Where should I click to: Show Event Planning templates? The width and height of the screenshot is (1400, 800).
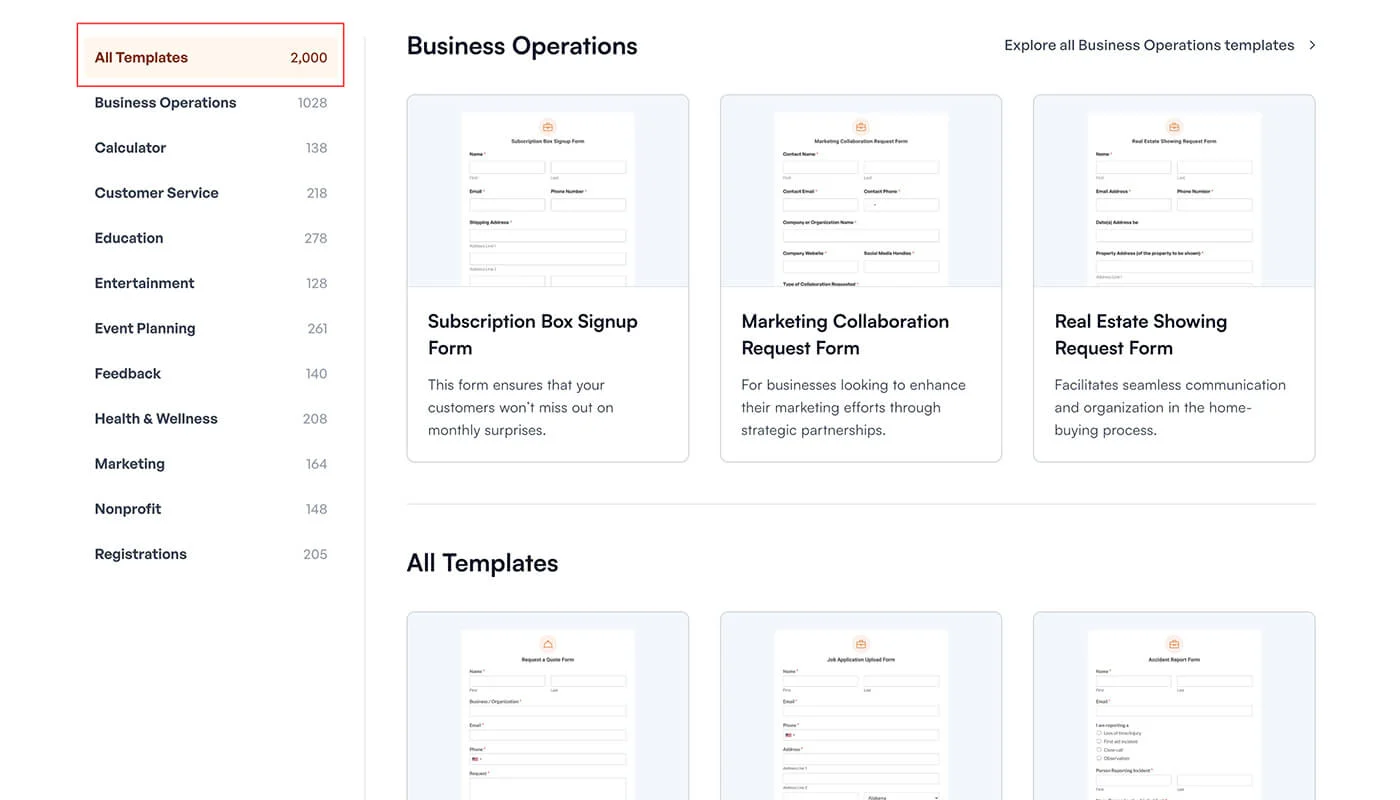point(145,328)
